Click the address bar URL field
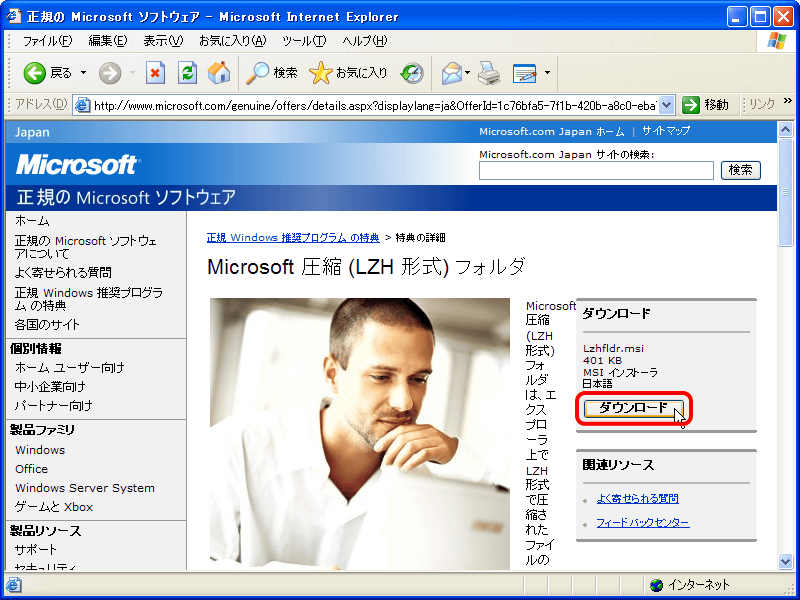The width and height of the screenshot is (800, 600). click(375, 106)
